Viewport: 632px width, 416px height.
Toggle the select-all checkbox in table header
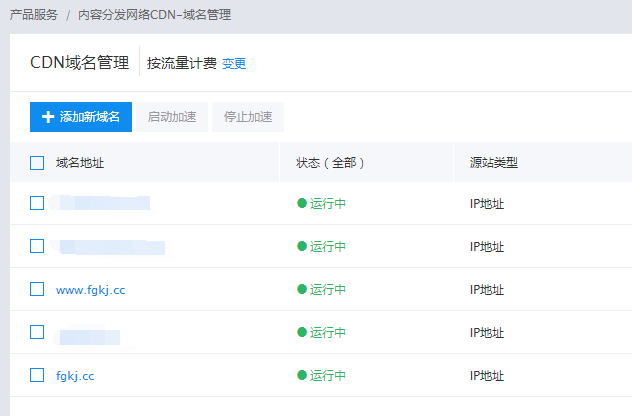click(37, 163)
